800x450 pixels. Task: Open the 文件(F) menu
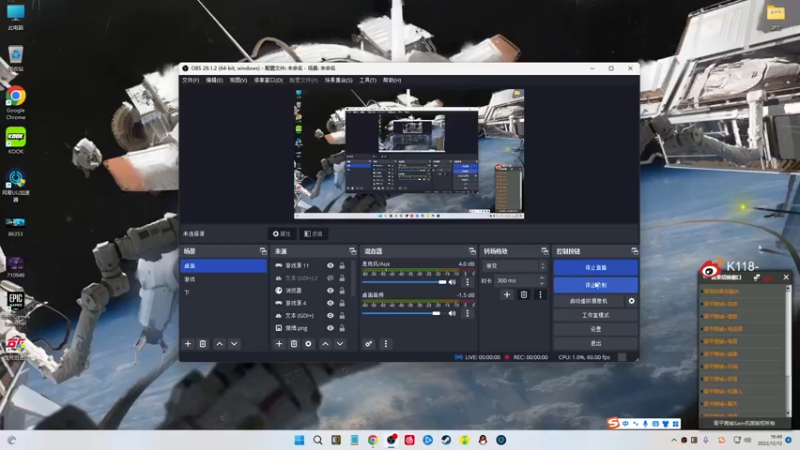[190, 80]
